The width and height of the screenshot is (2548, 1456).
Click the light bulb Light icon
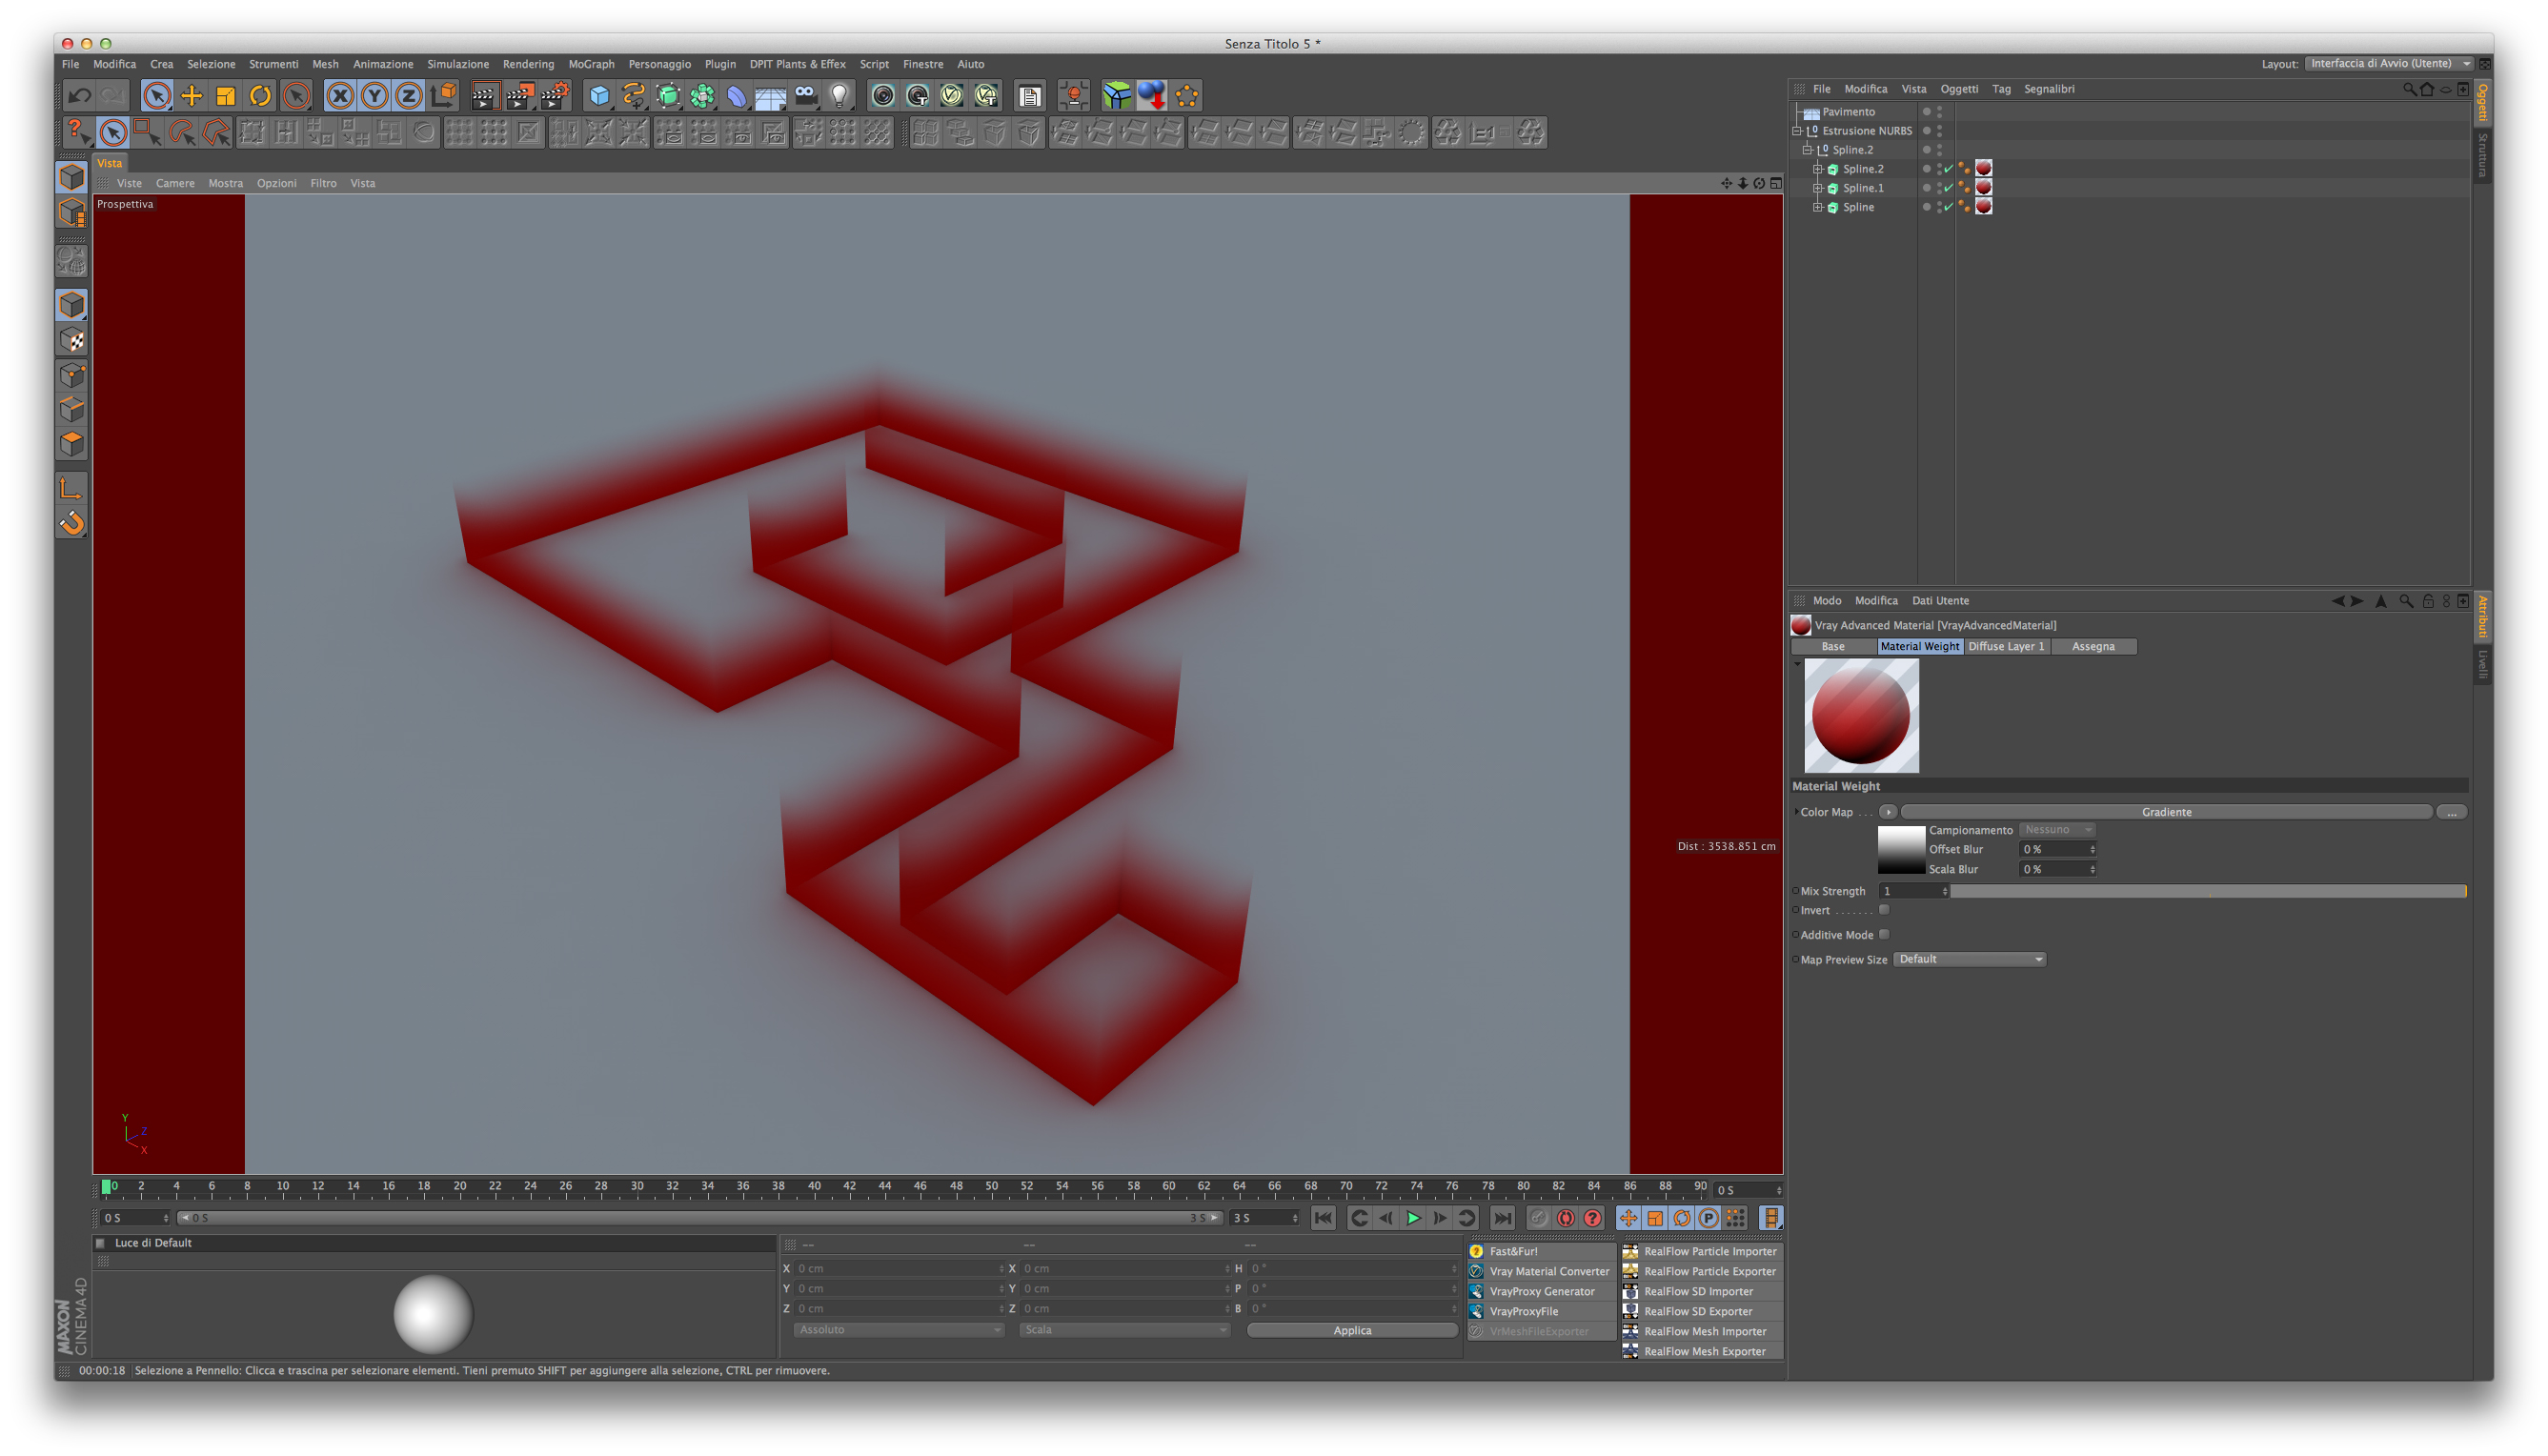pyautogui.click(x=840, y=96)
